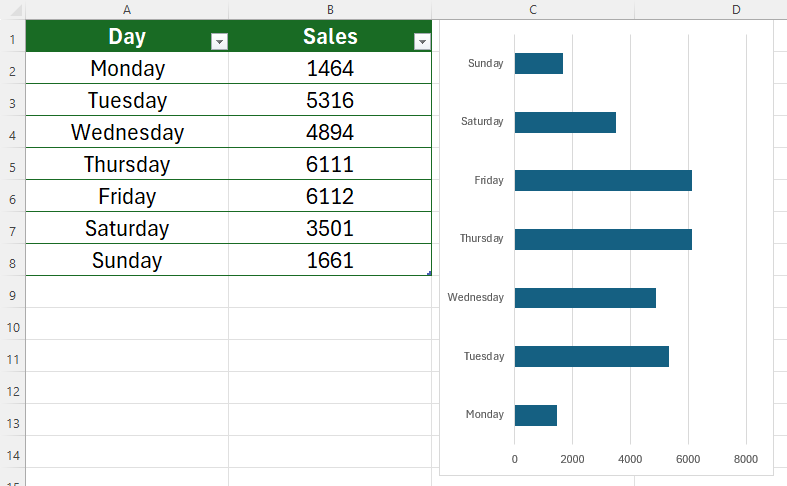Viewport: 787px width, 486px height.
Task: Select the cell with value 5316
Action: (330, 101)
